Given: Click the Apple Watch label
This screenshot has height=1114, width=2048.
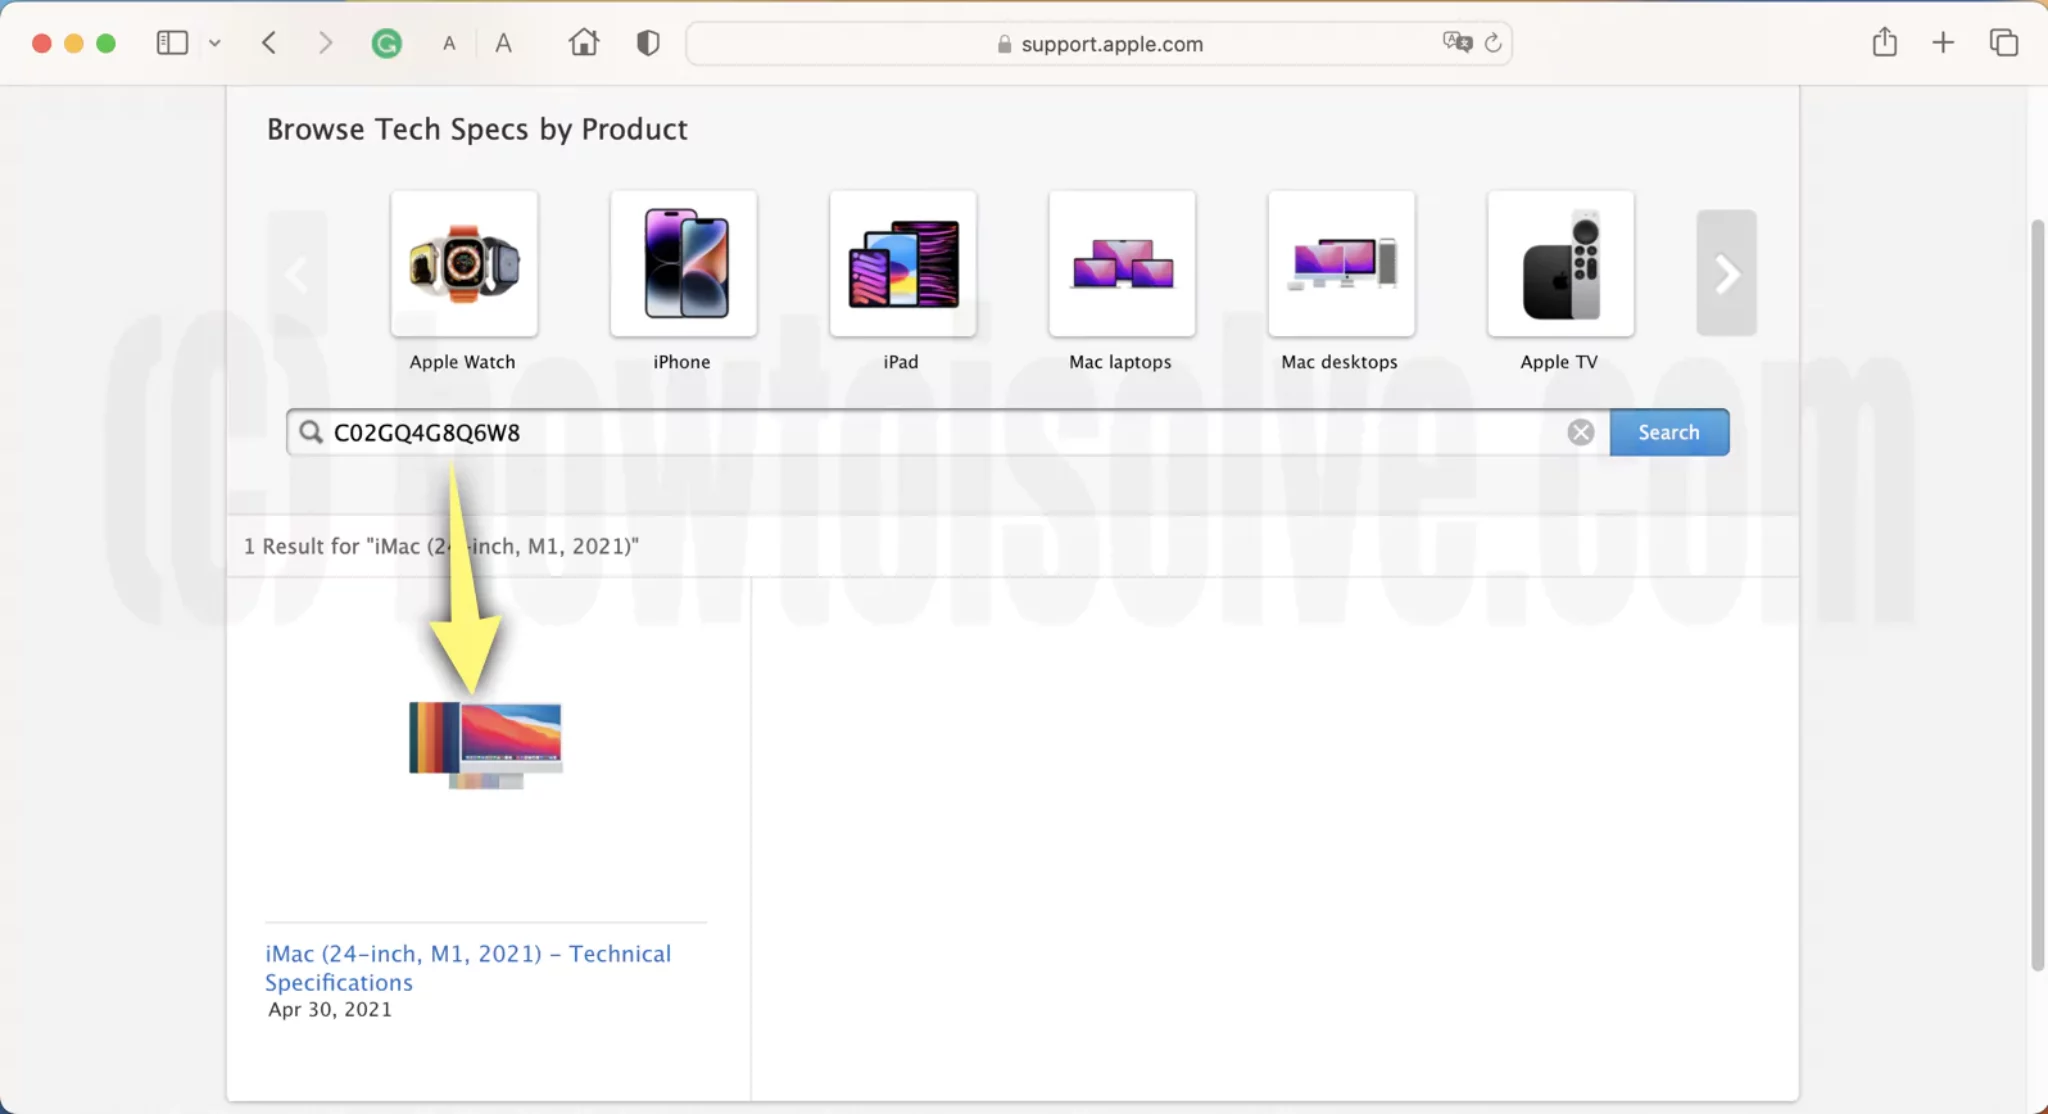Looking at the screenshot, I should (x=462, y=362).
